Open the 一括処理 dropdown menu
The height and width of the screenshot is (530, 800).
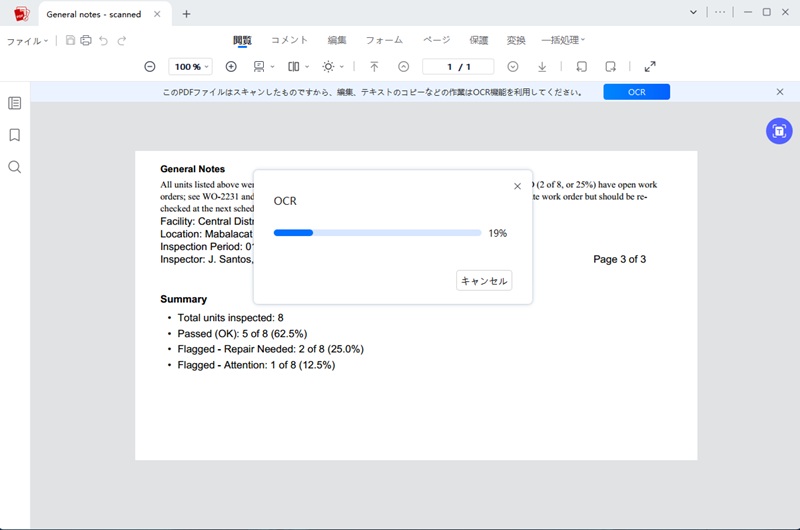[x=563, y=40]
